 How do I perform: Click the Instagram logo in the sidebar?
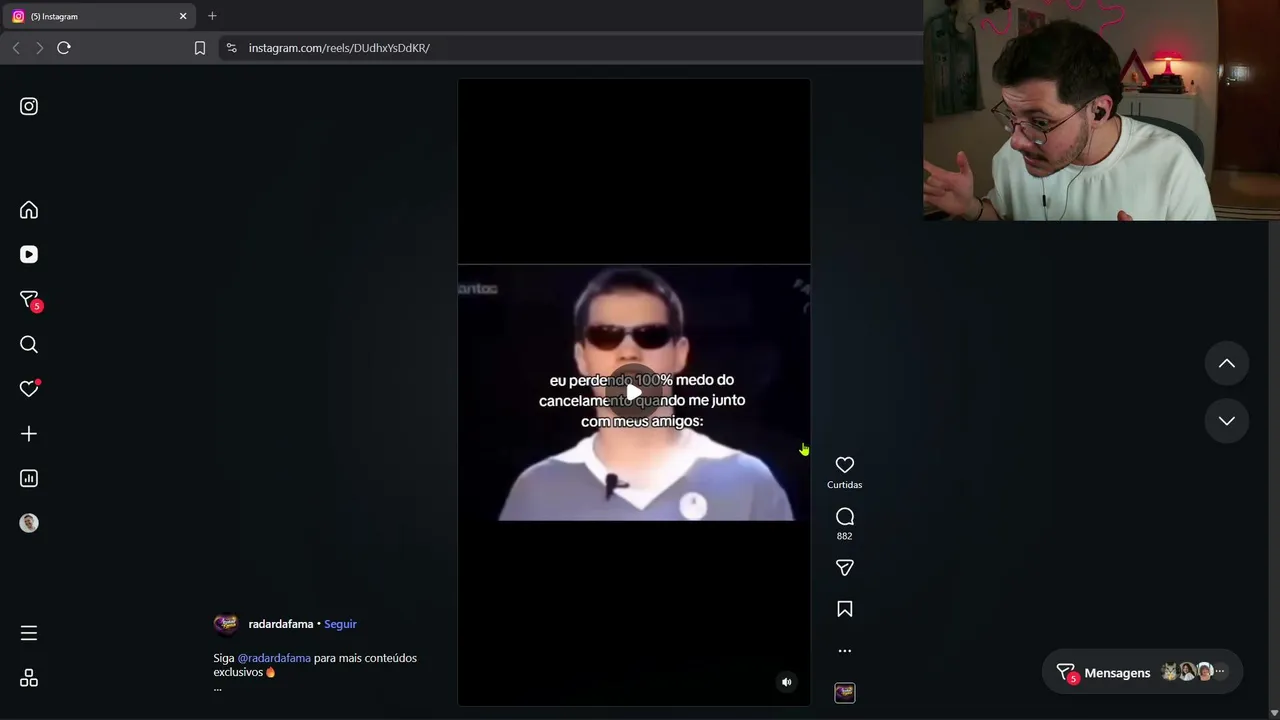[29, 106]
